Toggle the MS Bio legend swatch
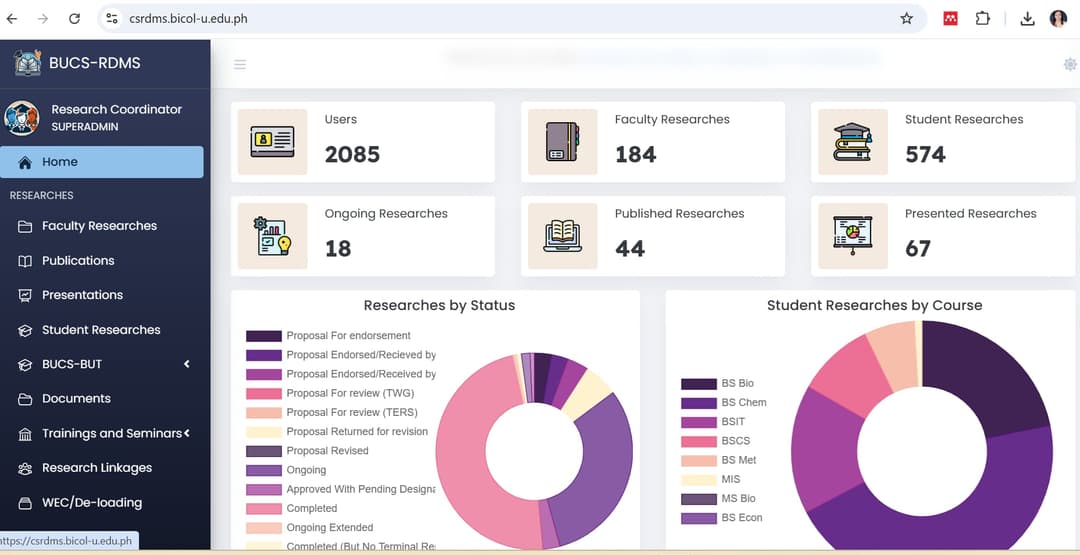Viewport: 1080px width, 555px height. [x=698, y=499]
